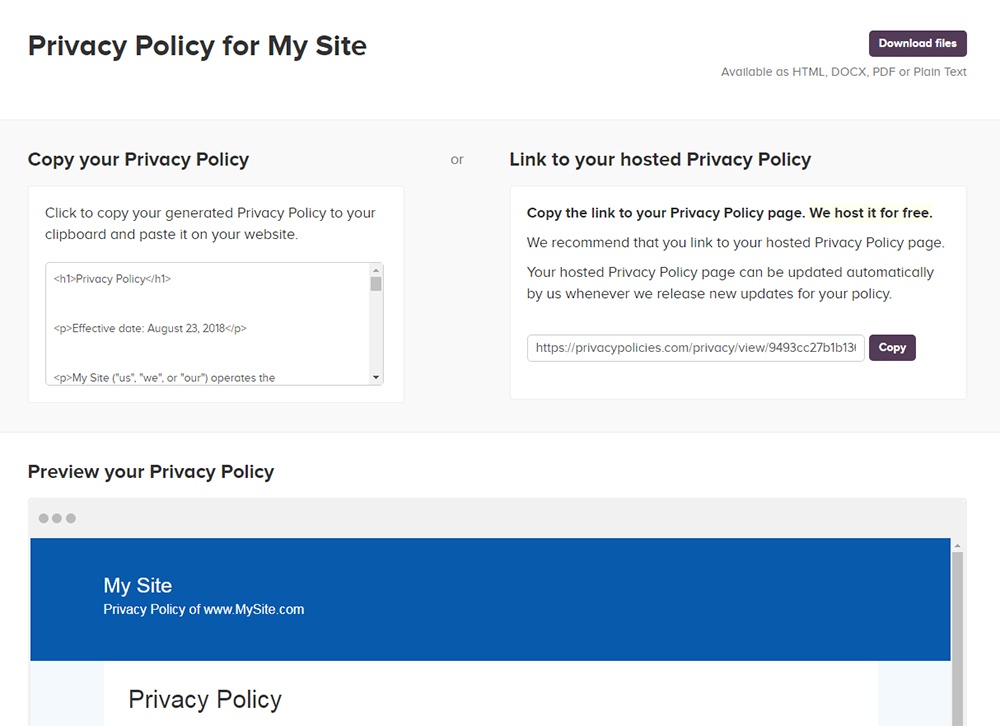
Task: Click the scroll-down arrow on the HTML code box
Action: (x=378, y=377)
